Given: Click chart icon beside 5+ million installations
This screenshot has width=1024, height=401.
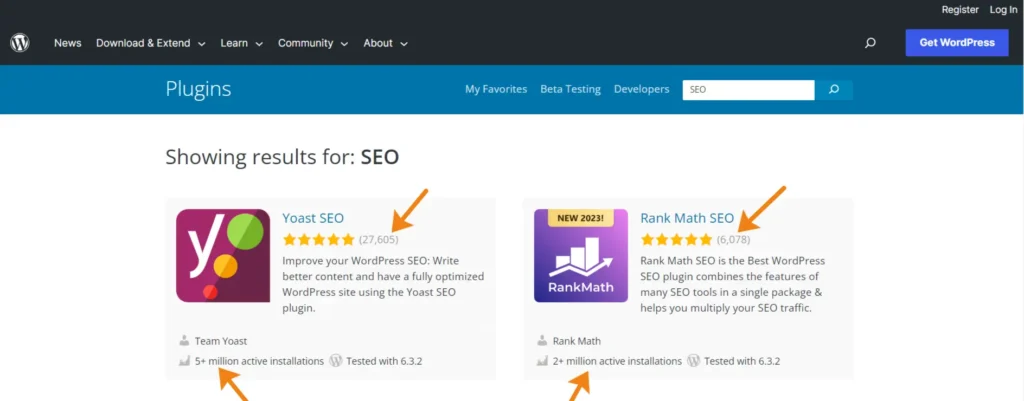Looking at the screenshot, I should point(184,361).
